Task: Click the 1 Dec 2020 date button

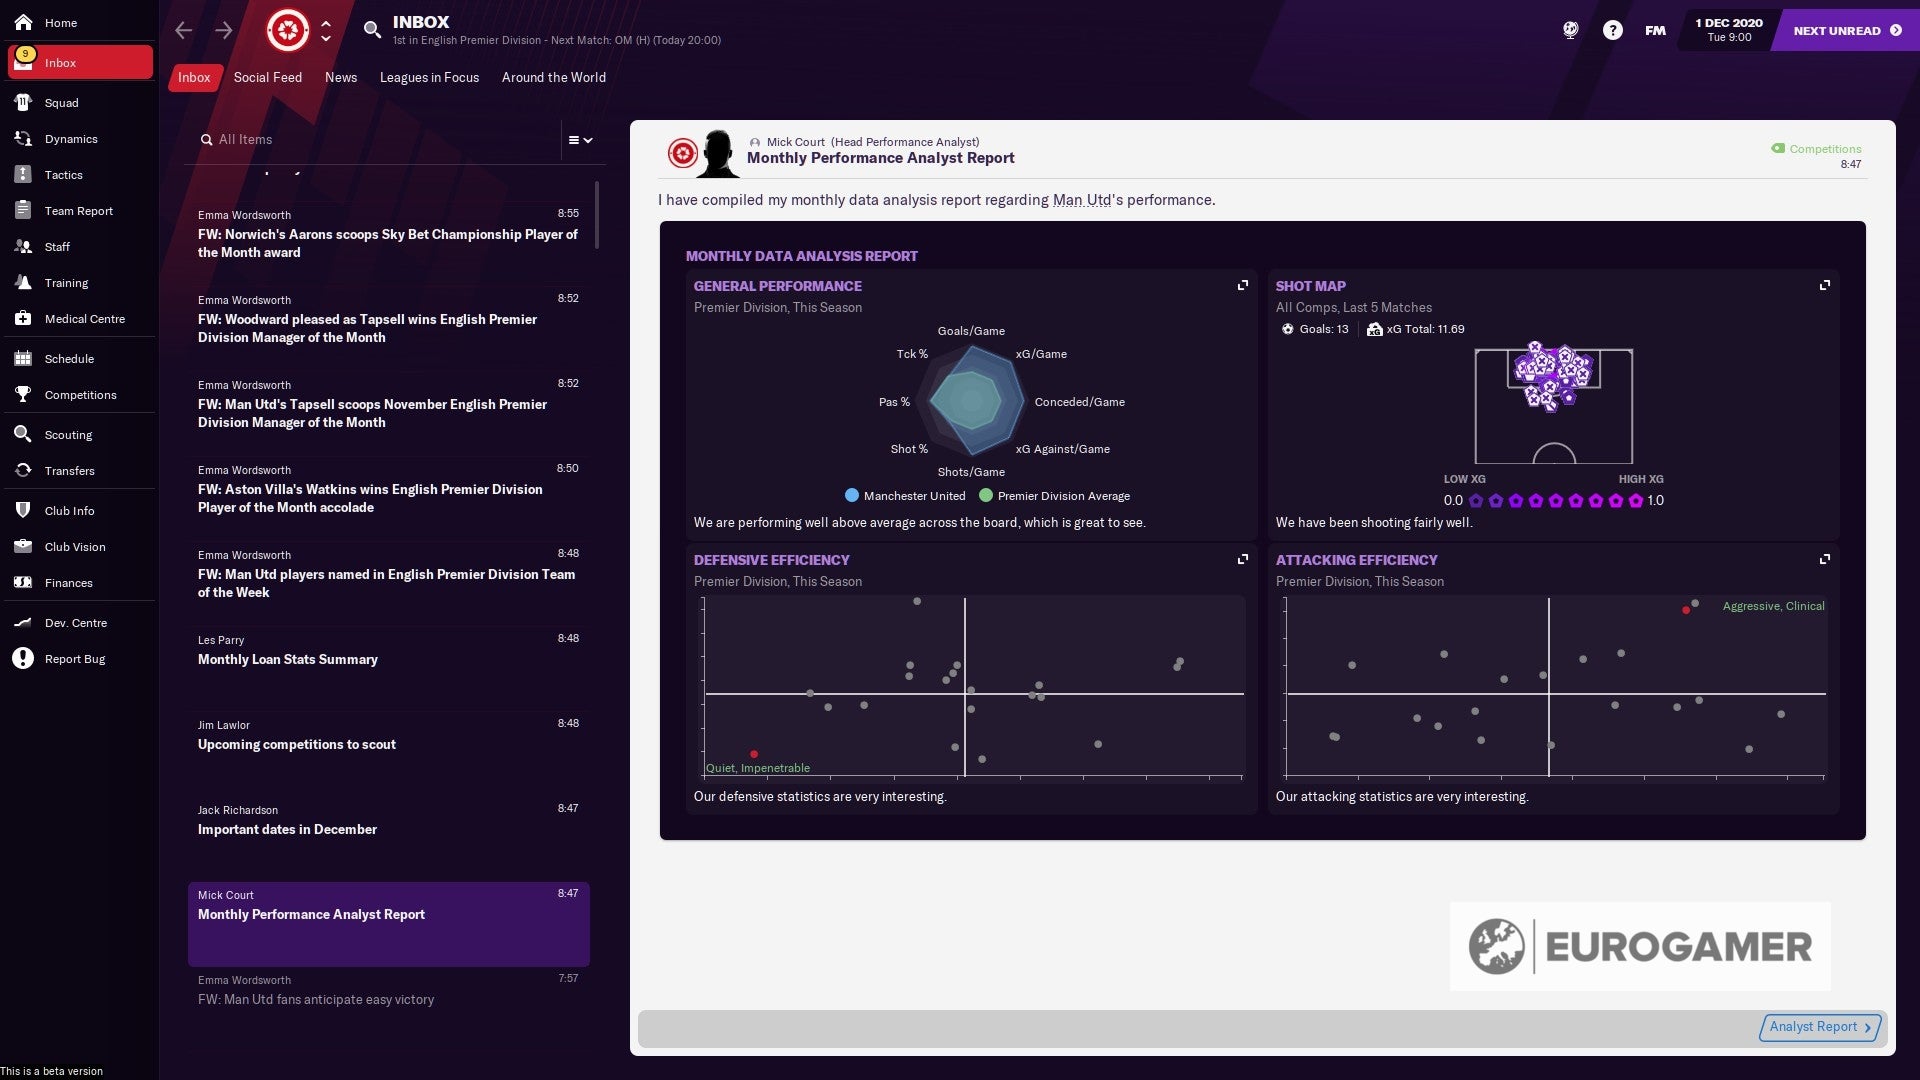Action: (x=1729, y=30)
